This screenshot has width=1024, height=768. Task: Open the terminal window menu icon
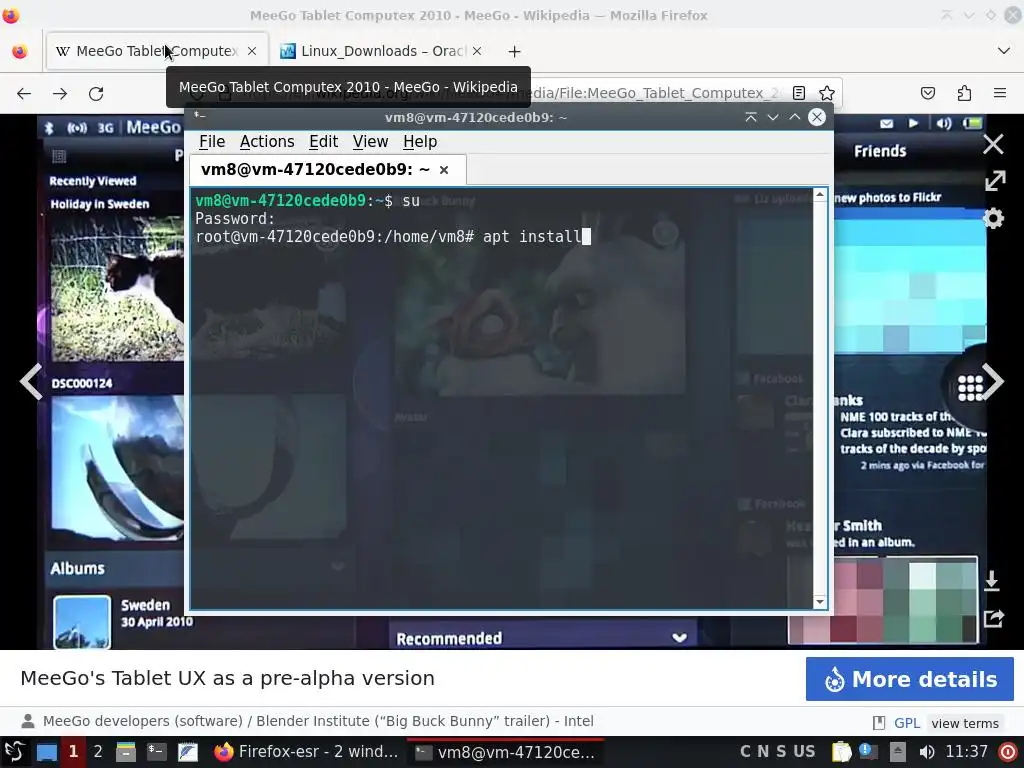199,116
